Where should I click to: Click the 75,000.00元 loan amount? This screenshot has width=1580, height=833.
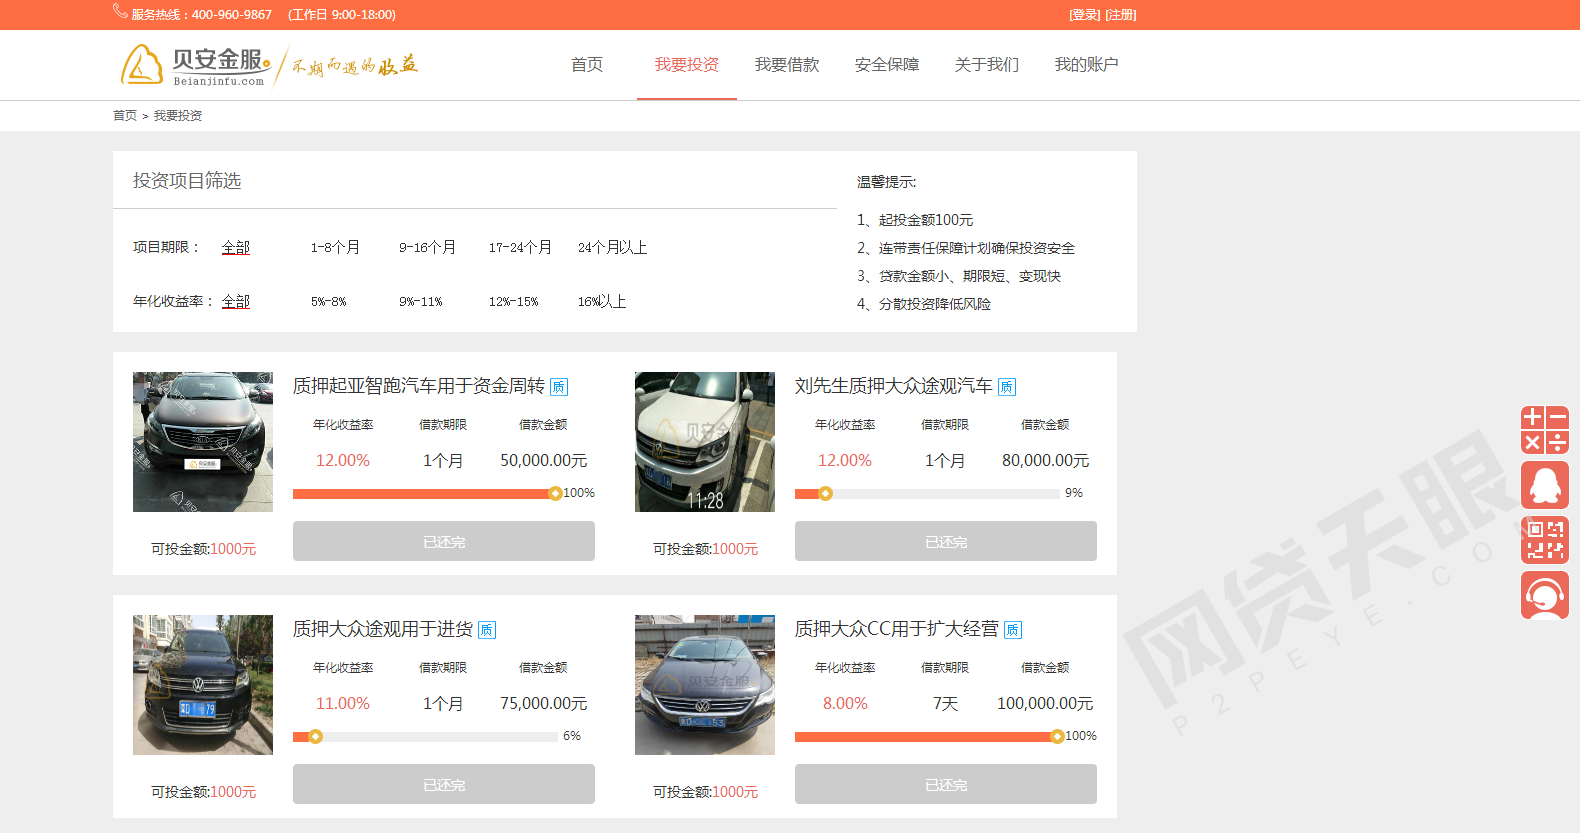[x=544, y=703]
